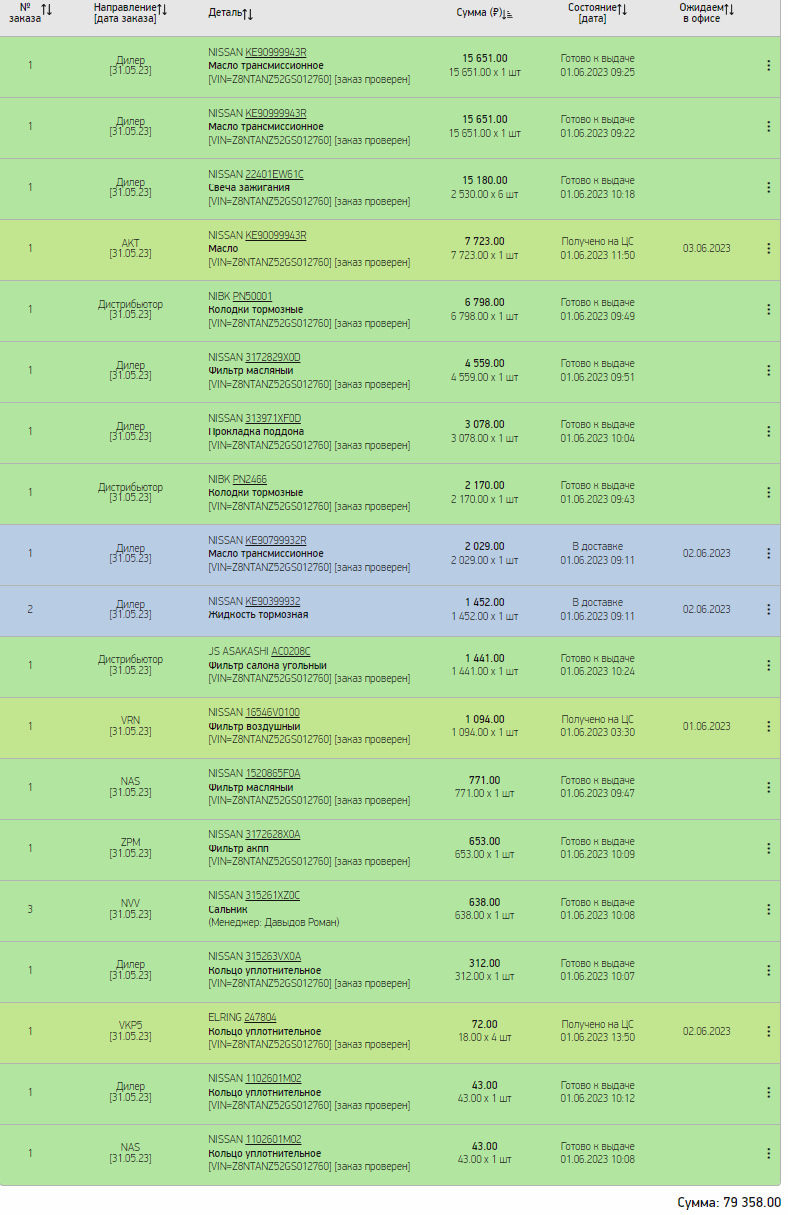Open three-dot menu for PN50001 row
Image resolution: width=788 pixels, height=1215 pixels.
click(768, 309)
